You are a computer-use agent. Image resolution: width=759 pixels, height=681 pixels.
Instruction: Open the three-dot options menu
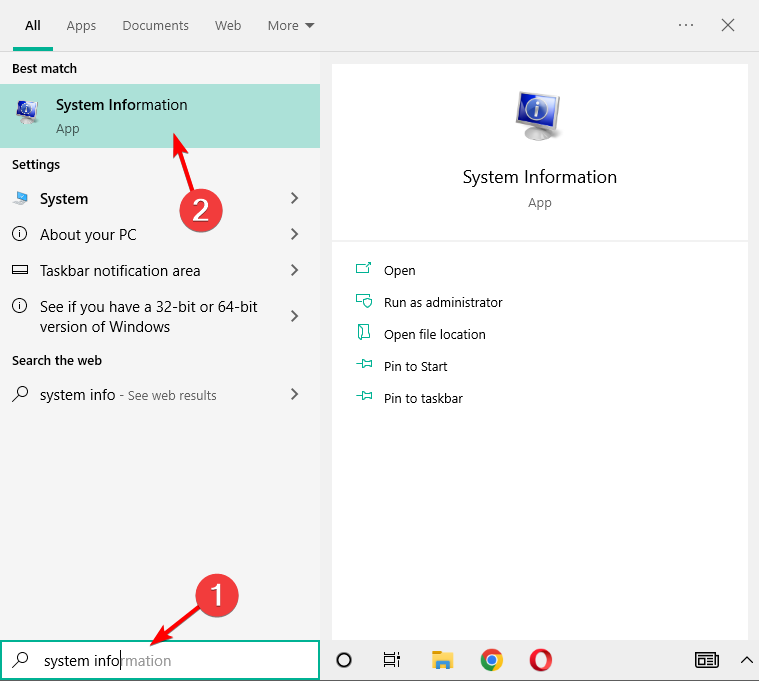point(686,25)
